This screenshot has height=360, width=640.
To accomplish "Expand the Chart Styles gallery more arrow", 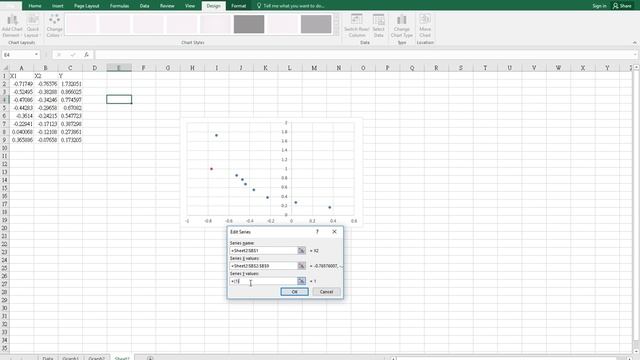I will coord(336,33).
